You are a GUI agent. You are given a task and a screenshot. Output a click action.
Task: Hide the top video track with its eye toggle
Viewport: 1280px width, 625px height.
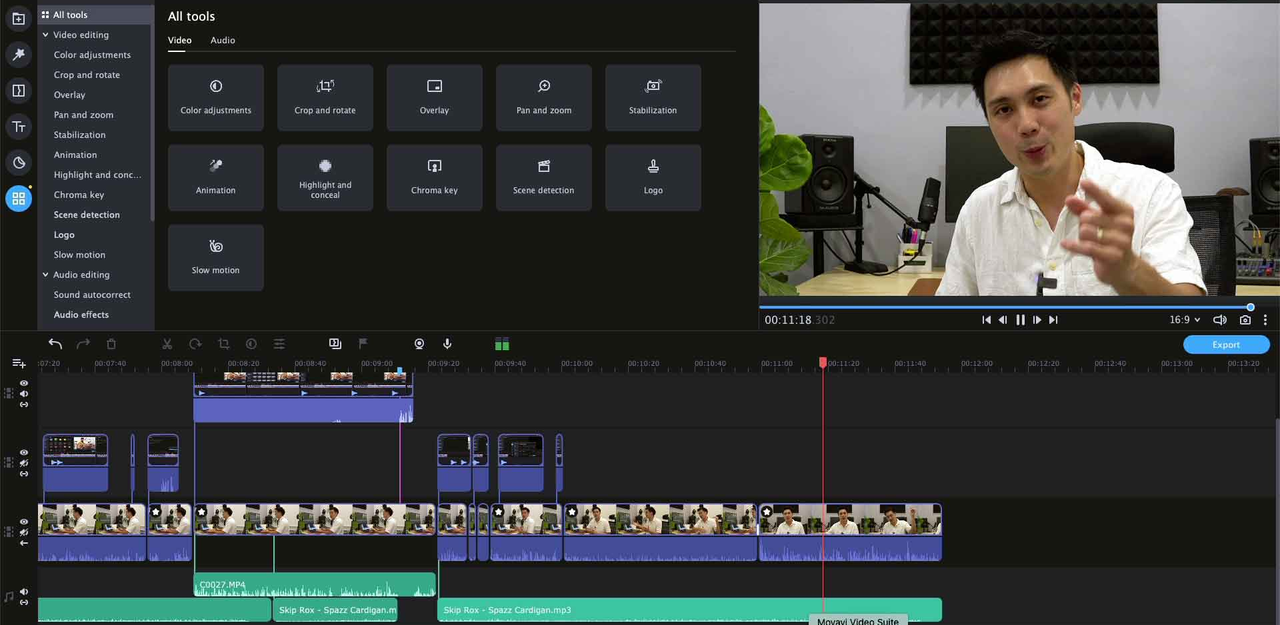(x=23, y=383)
